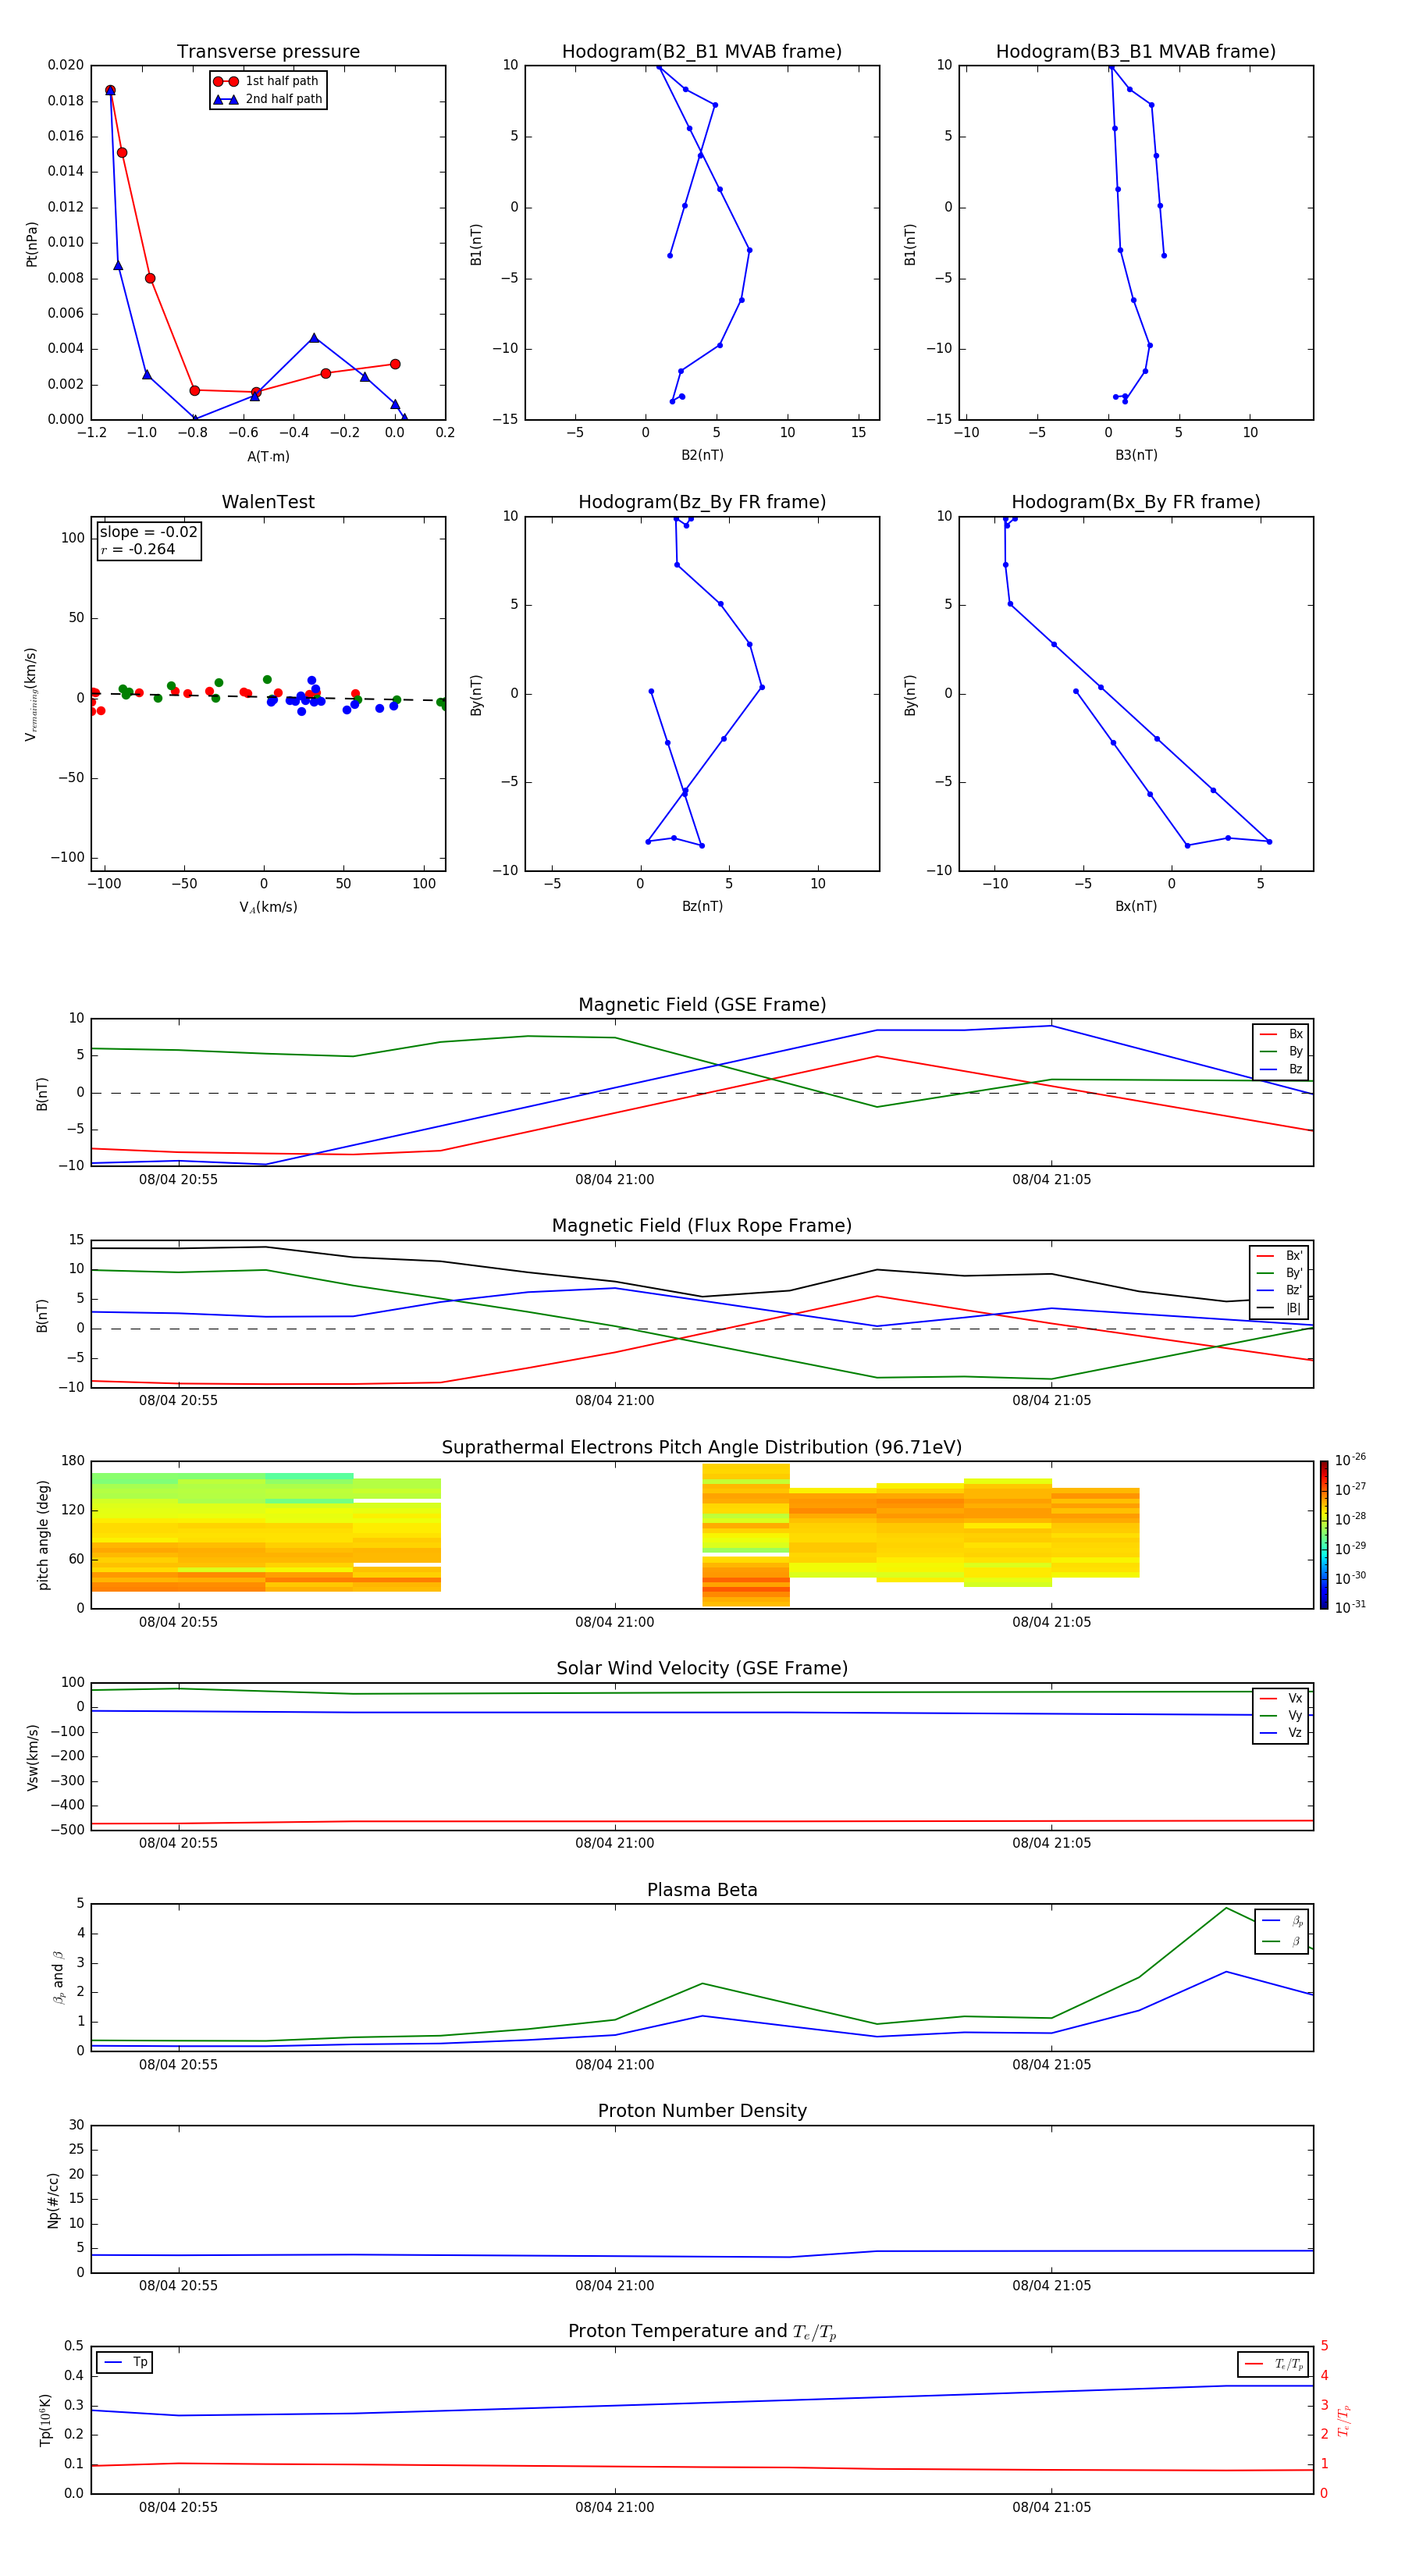
Task: Click the 'WalenTest' plot title
Action: tap(268, 502)
